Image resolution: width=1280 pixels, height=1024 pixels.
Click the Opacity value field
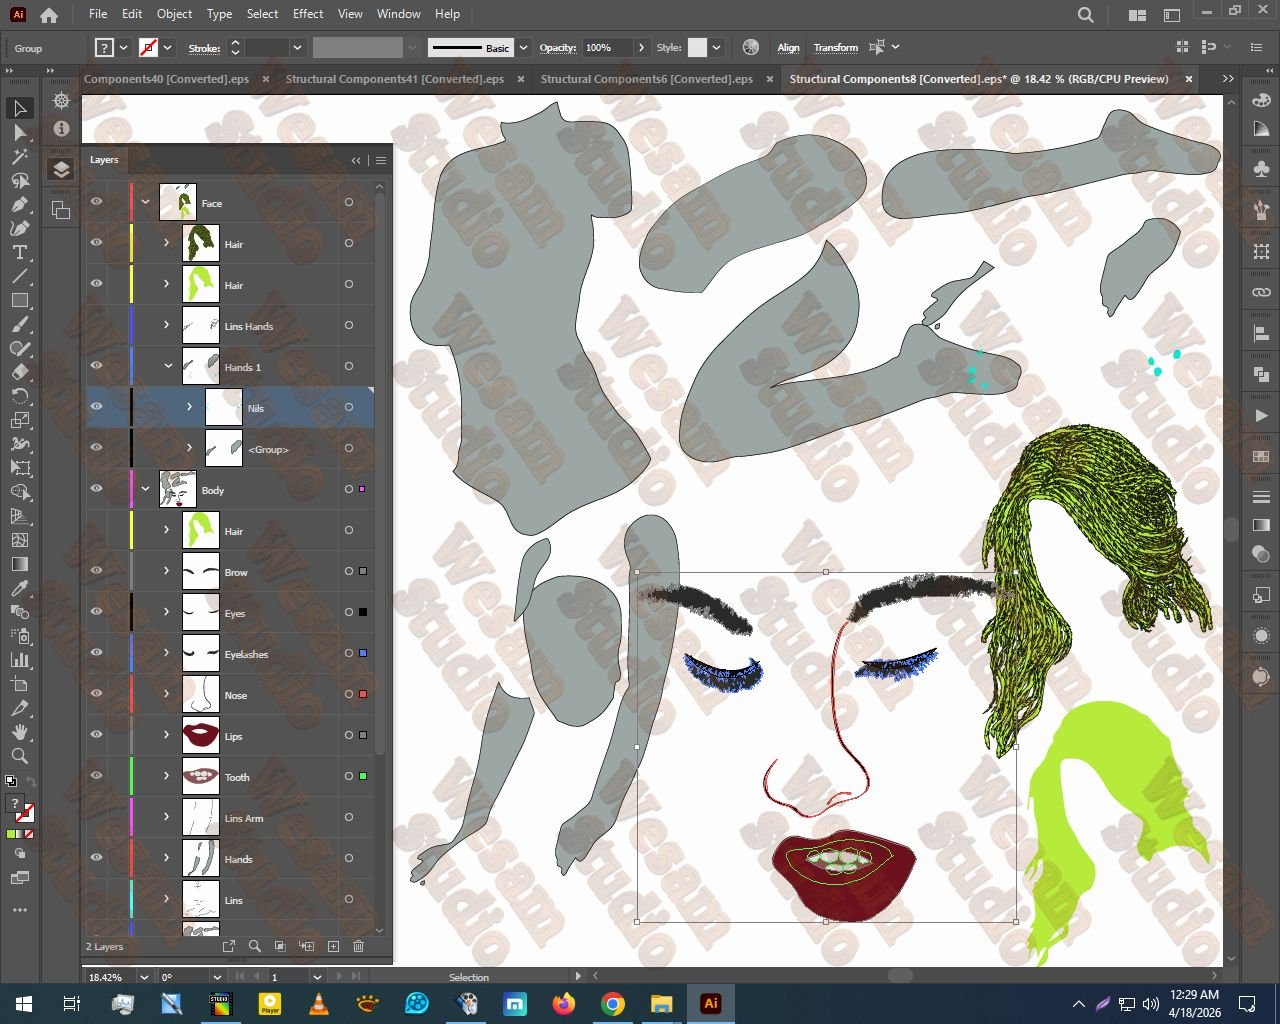coord(608,48)
